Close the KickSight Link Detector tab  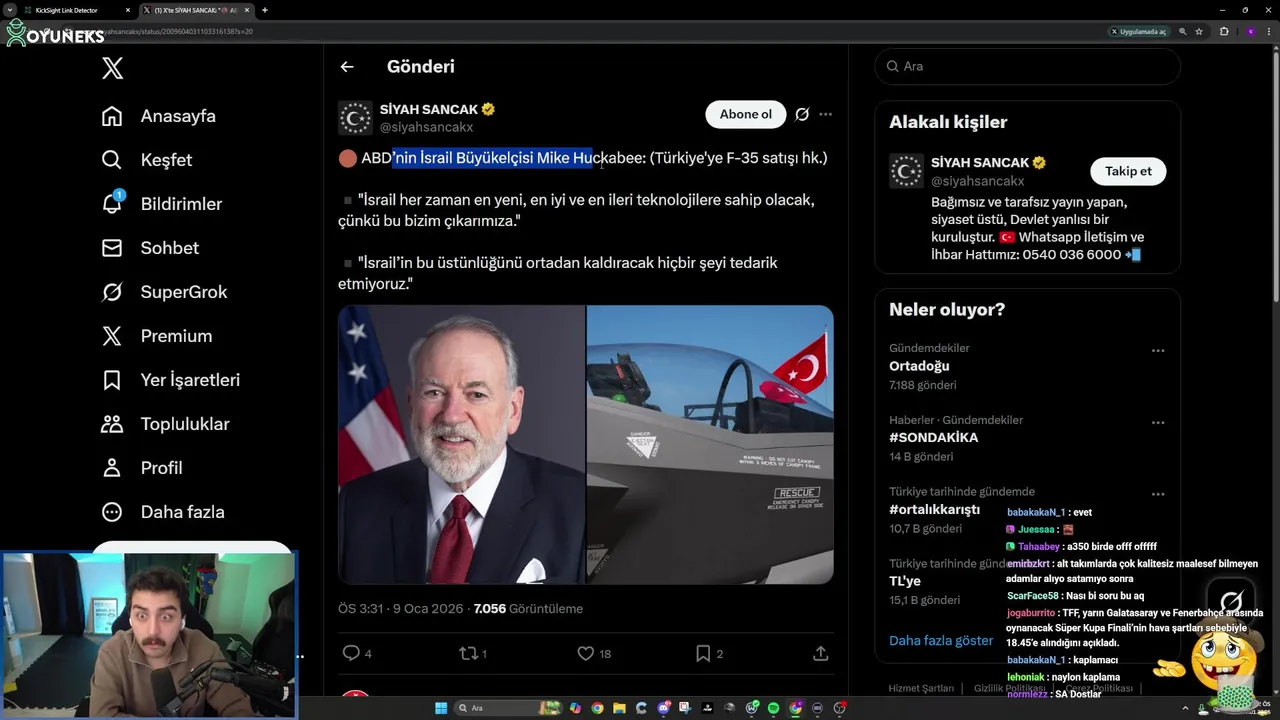[128, 10]
